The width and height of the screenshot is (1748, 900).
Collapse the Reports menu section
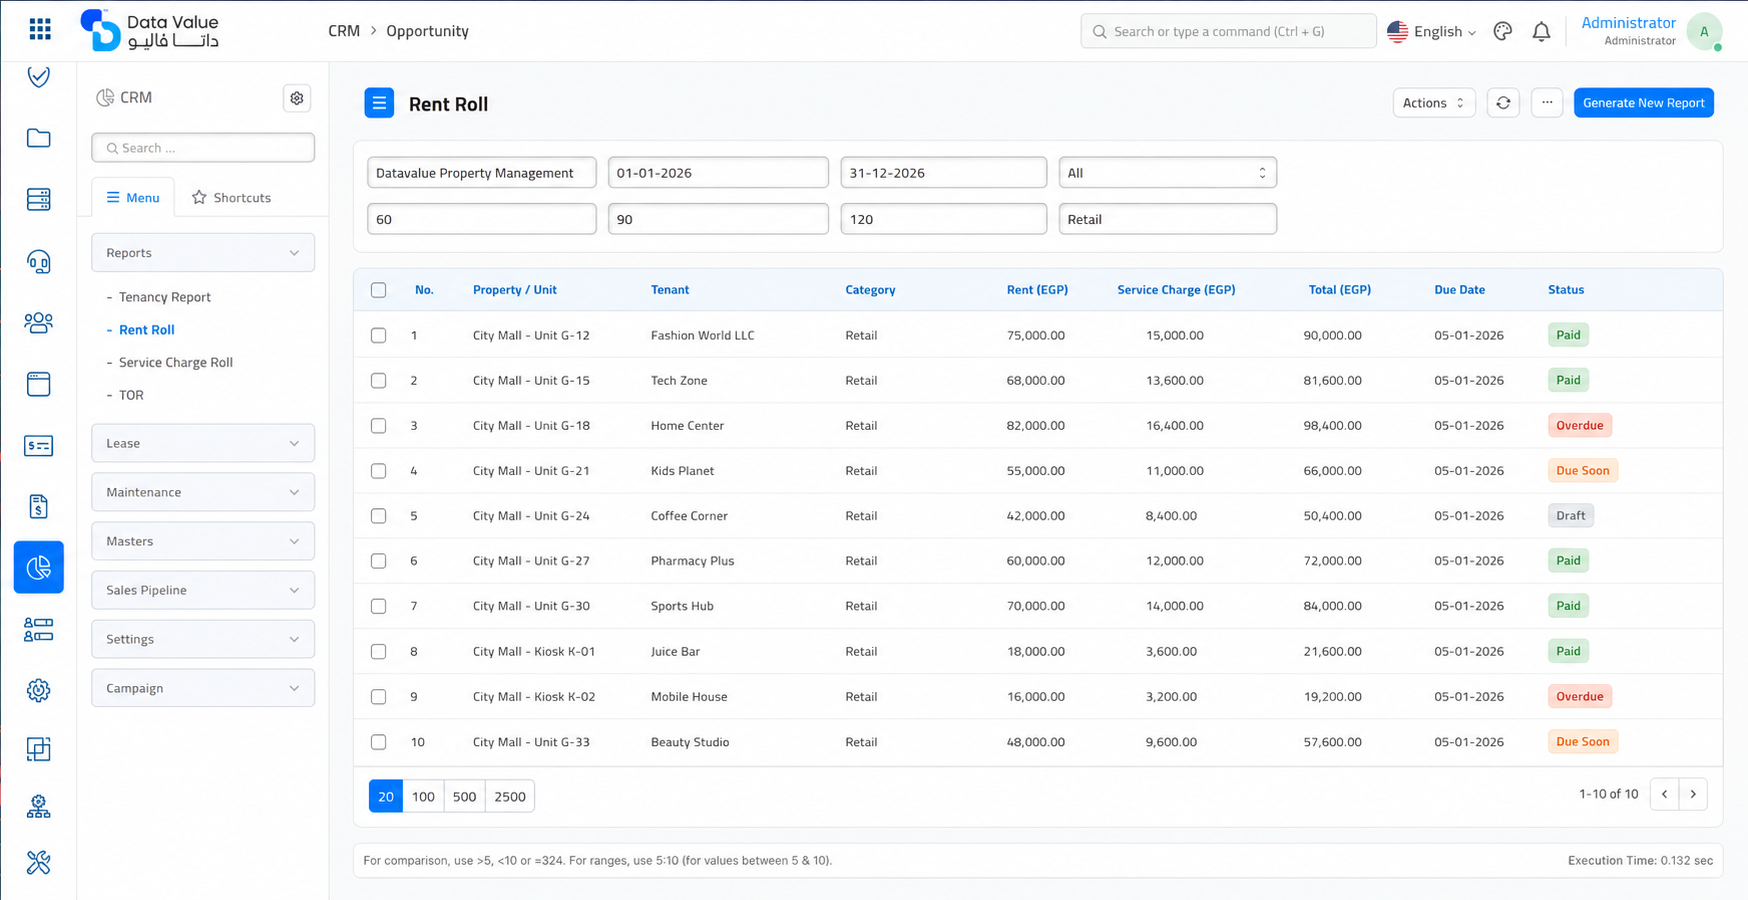pos(203,253)
